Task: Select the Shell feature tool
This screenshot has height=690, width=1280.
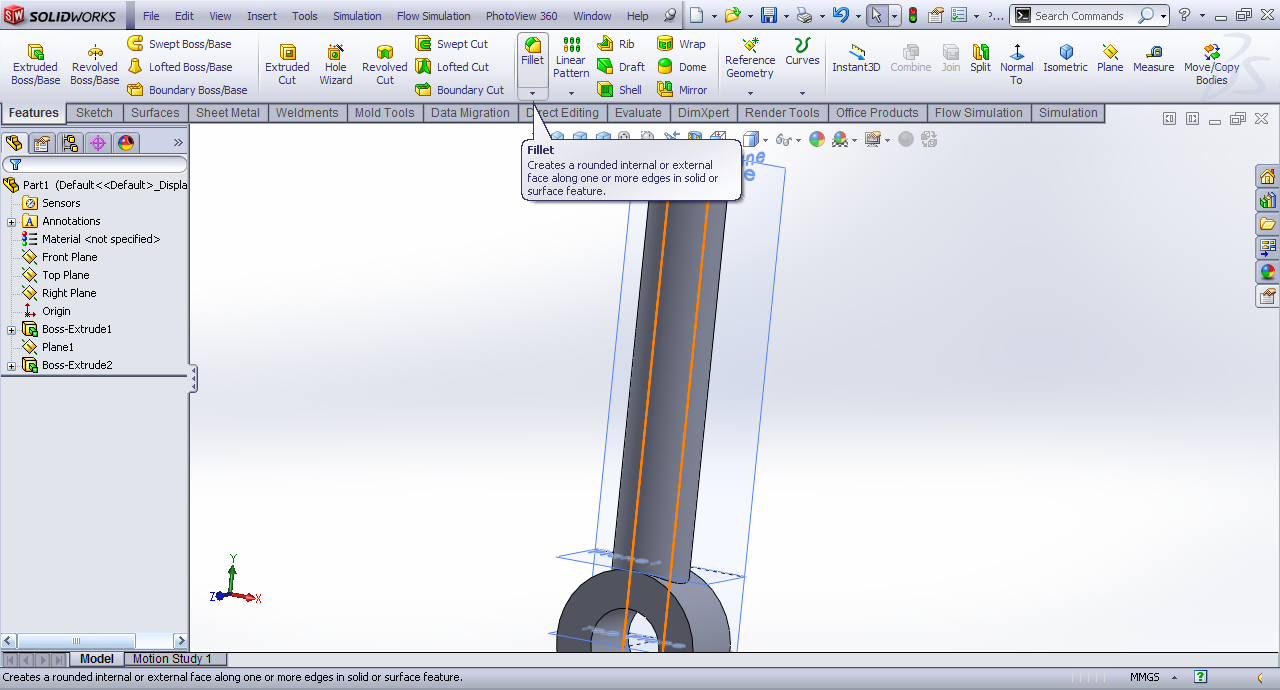Action: 620,90
